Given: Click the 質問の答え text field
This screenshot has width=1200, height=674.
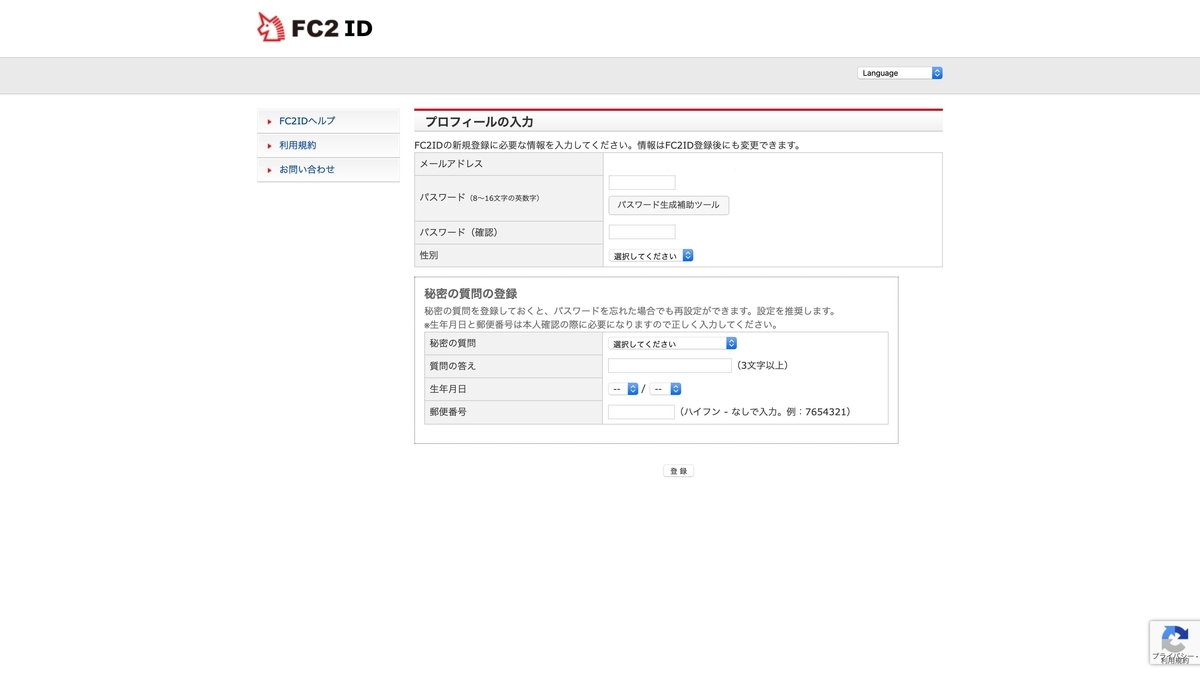Looking at the screenshot, I should [670, 366].
